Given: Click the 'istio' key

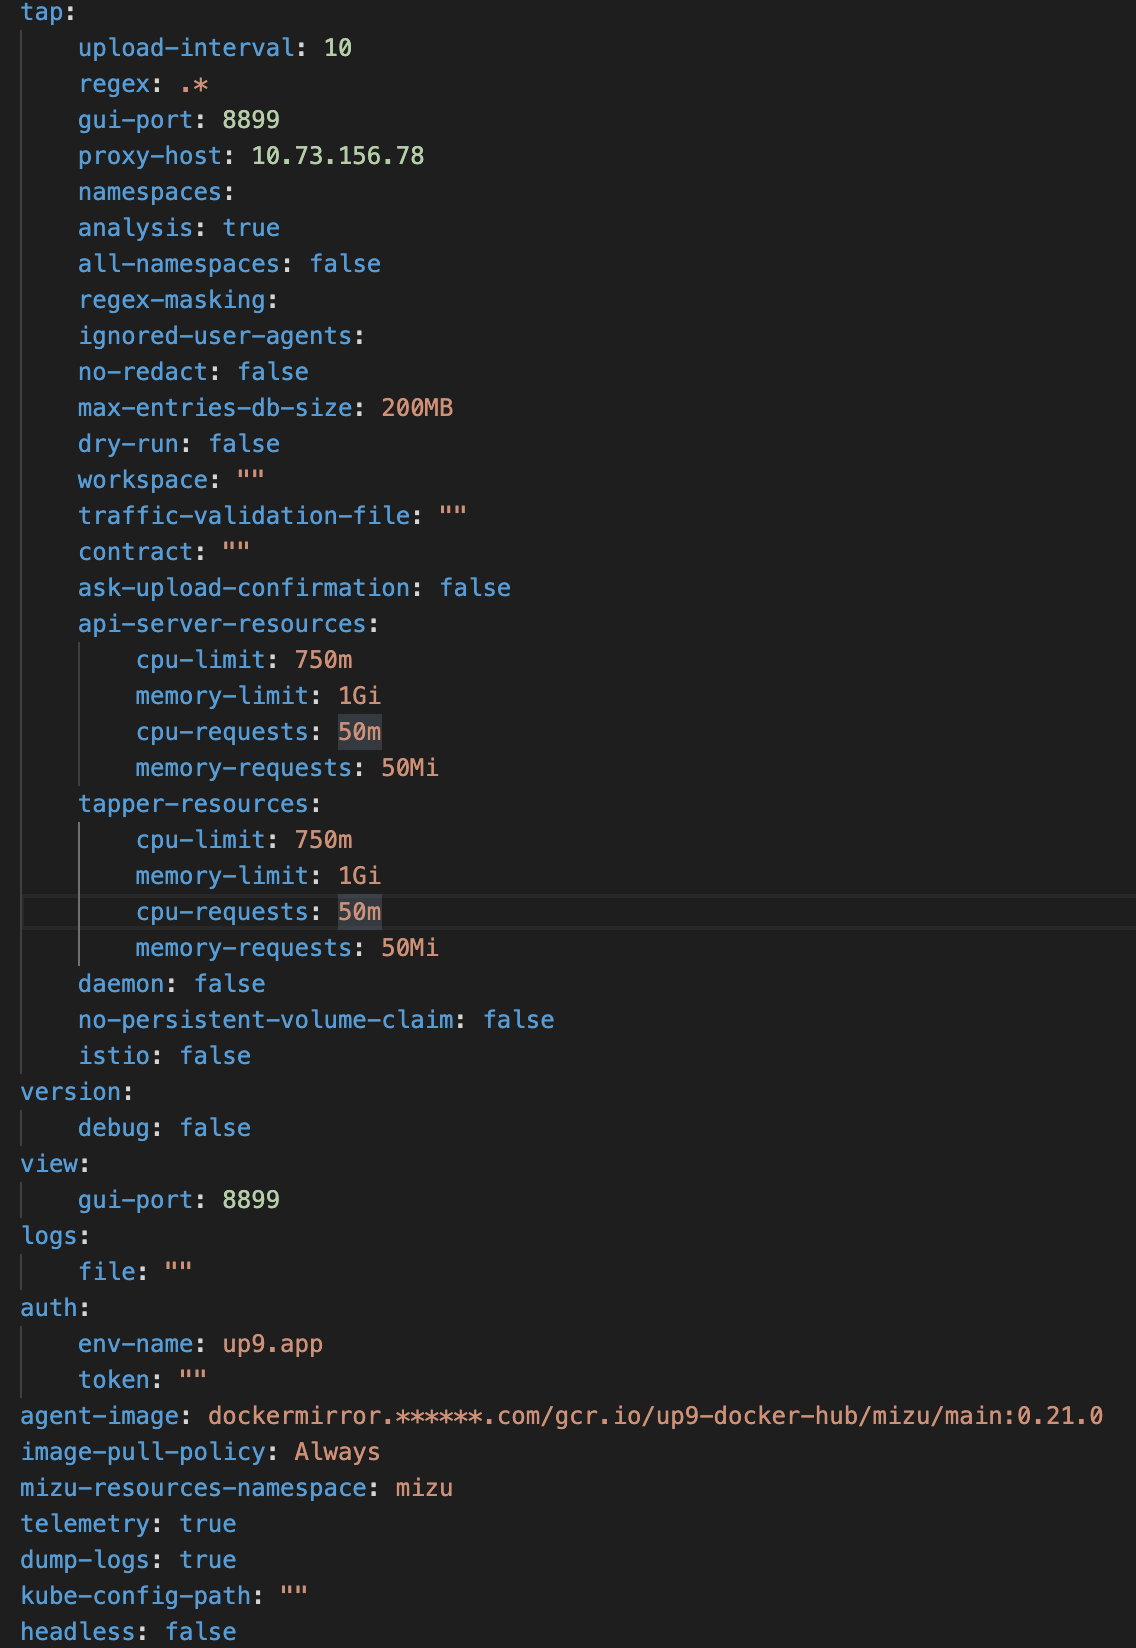Looking at the screenshot, I should pyautogui.click(x=114, y=1056).
